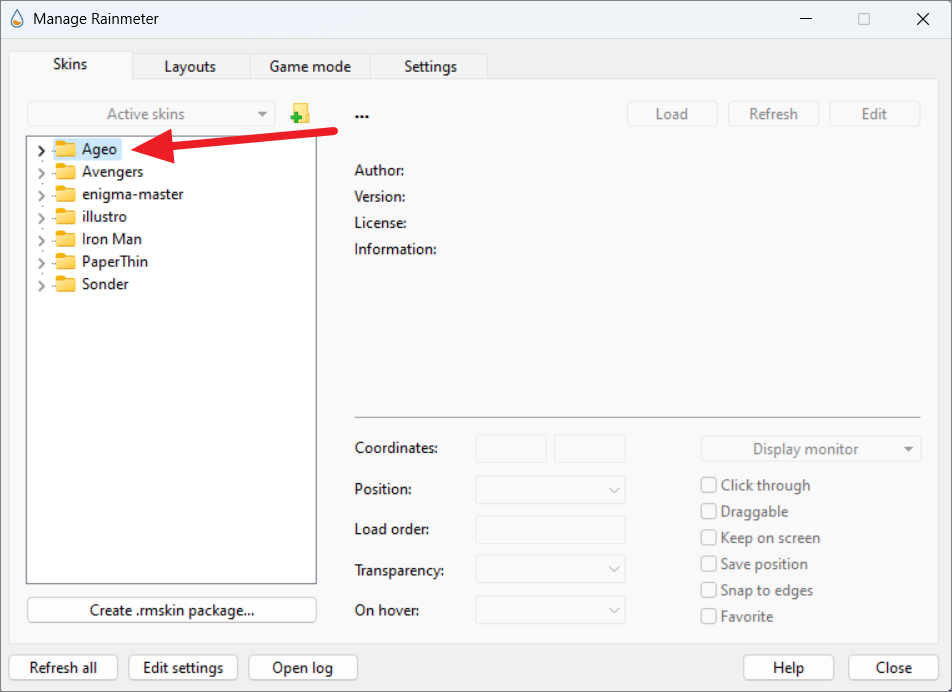Click the Edit button

874,114
